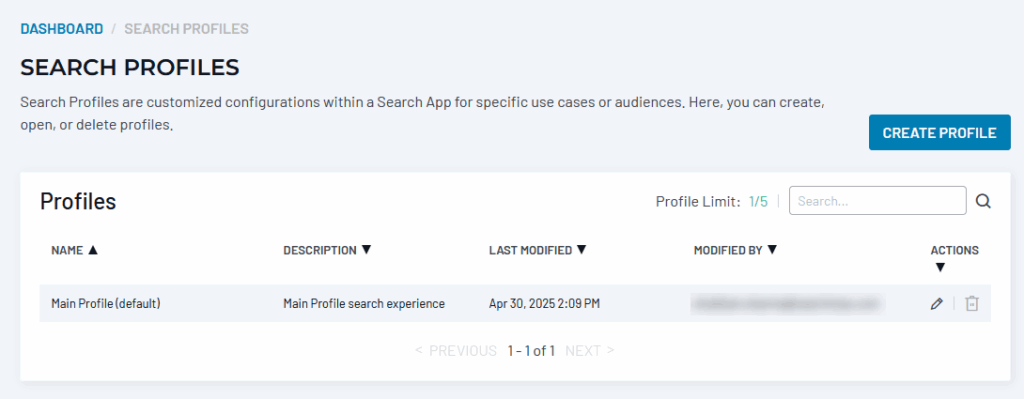The height and width of the screenshot is (399, 1024).
Task: Edit Main Profile with pencil icon
Action: pos(936,304)
